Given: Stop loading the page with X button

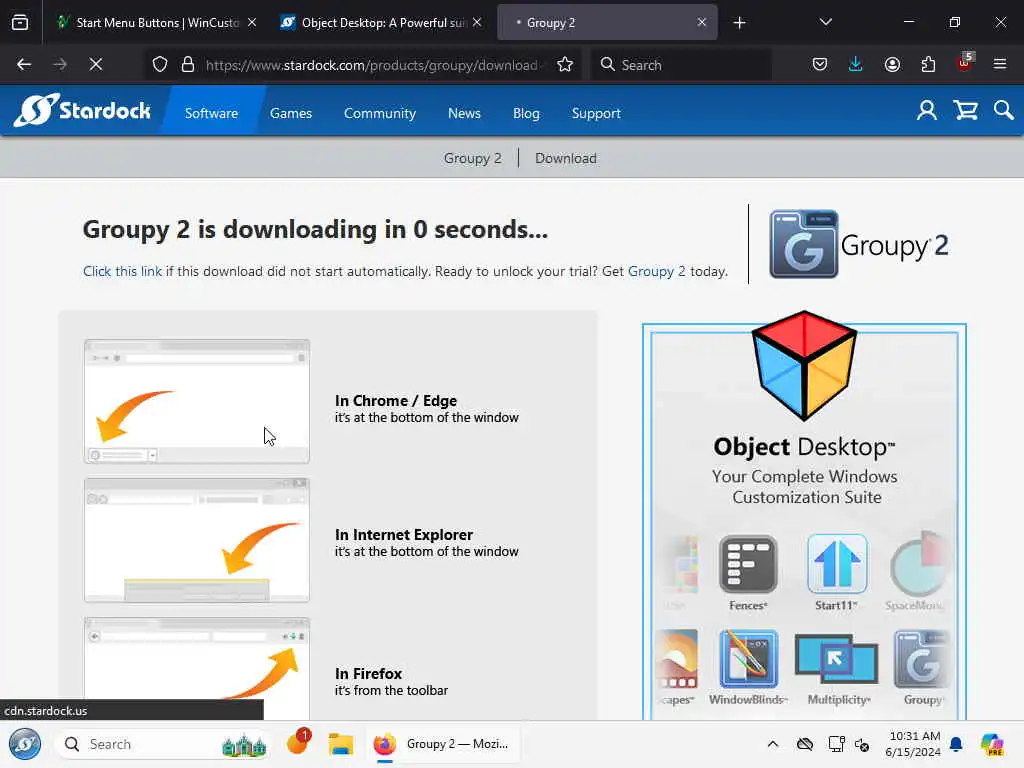Looking at the screenshot, I should (x=95, y=64).
